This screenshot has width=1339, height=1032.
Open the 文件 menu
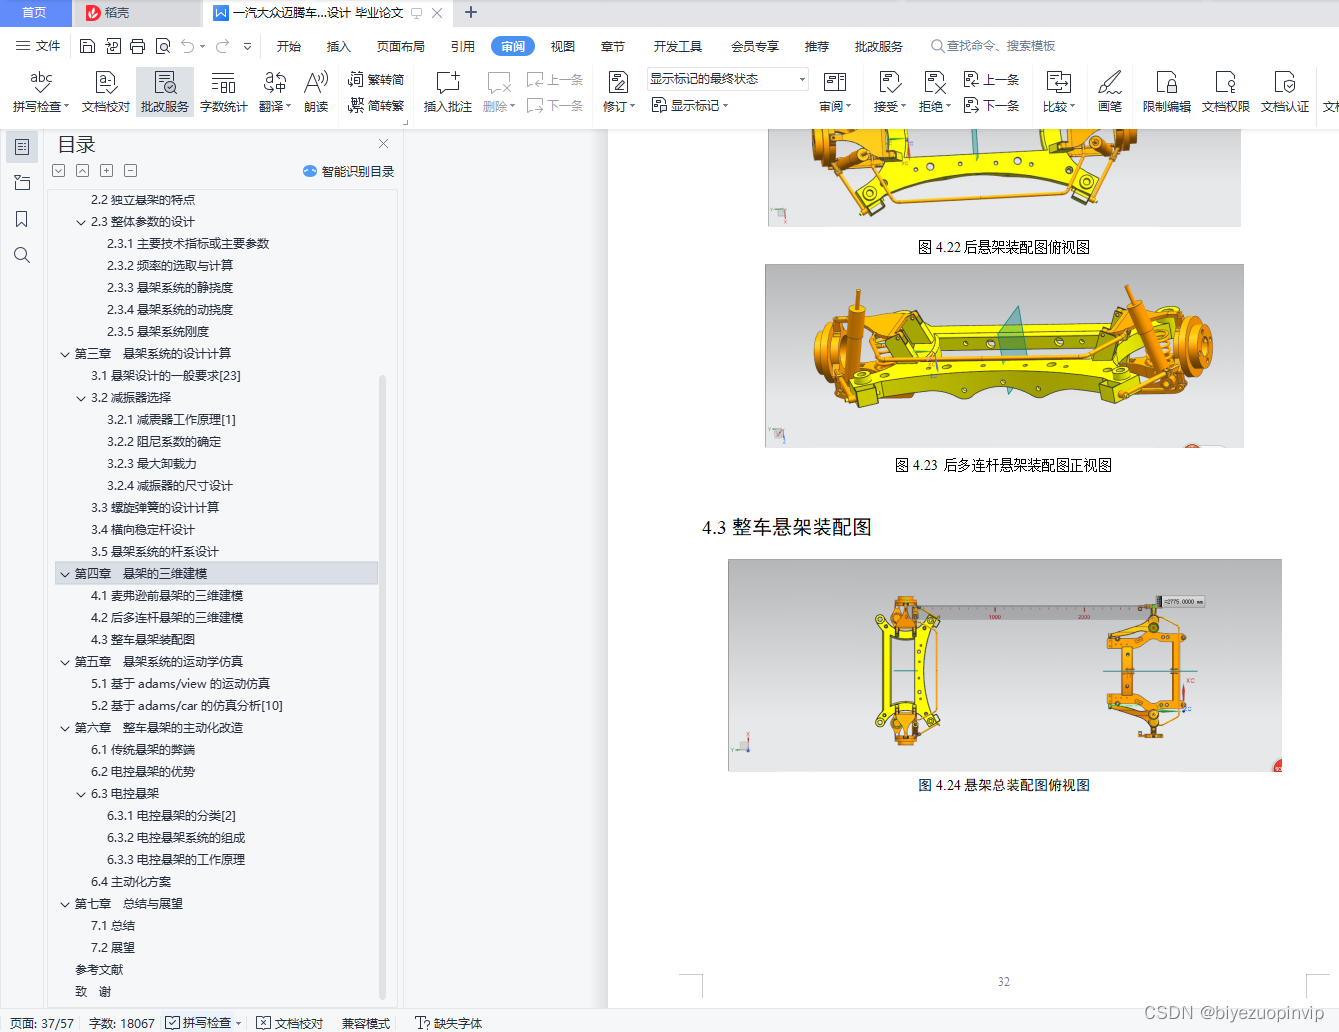[x=38, y=46]
